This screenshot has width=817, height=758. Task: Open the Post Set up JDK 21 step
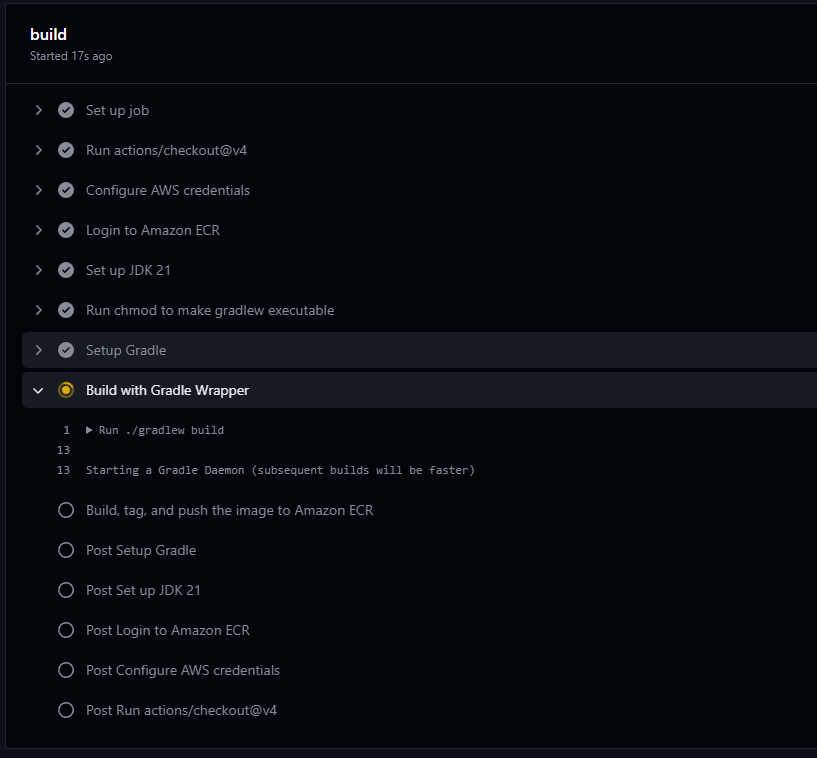[143, 590]
